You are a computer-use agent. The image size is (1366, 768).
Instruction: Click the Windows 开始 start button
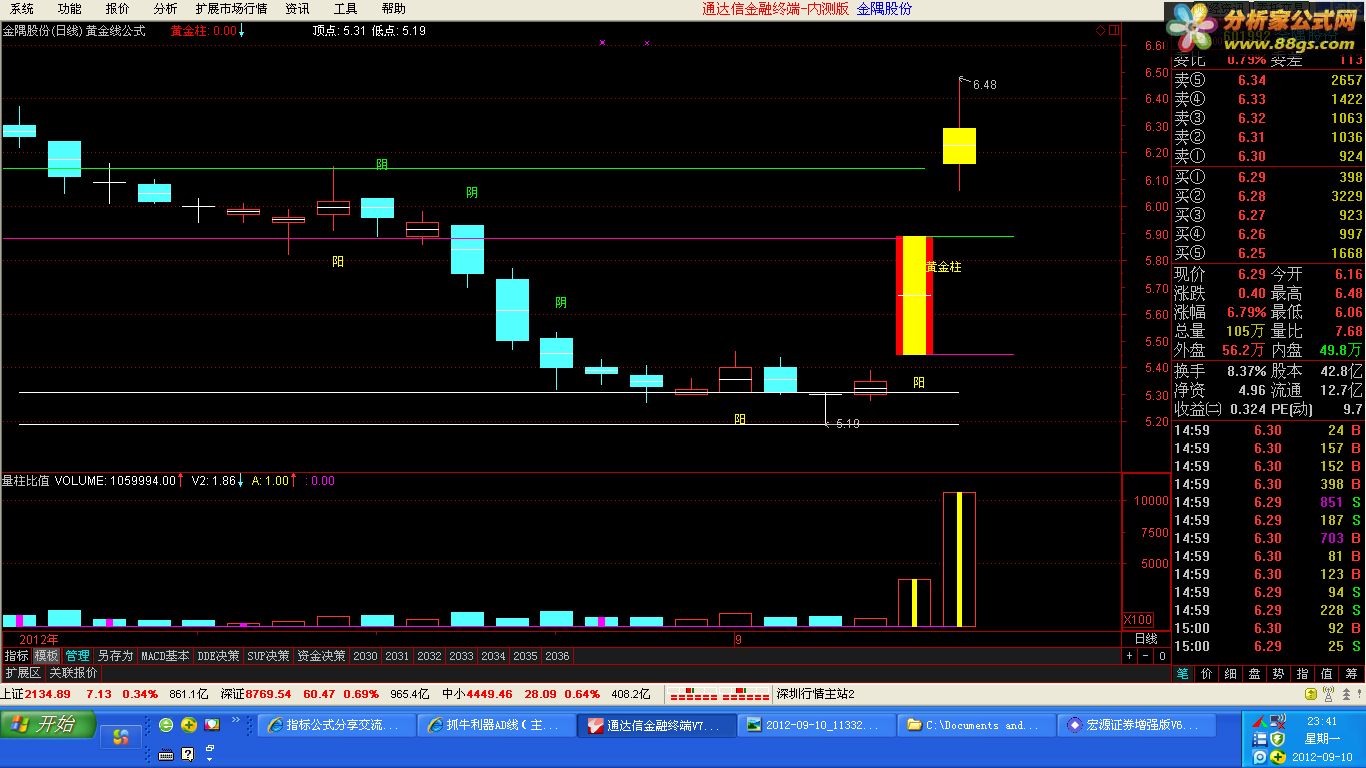[48, 724]
